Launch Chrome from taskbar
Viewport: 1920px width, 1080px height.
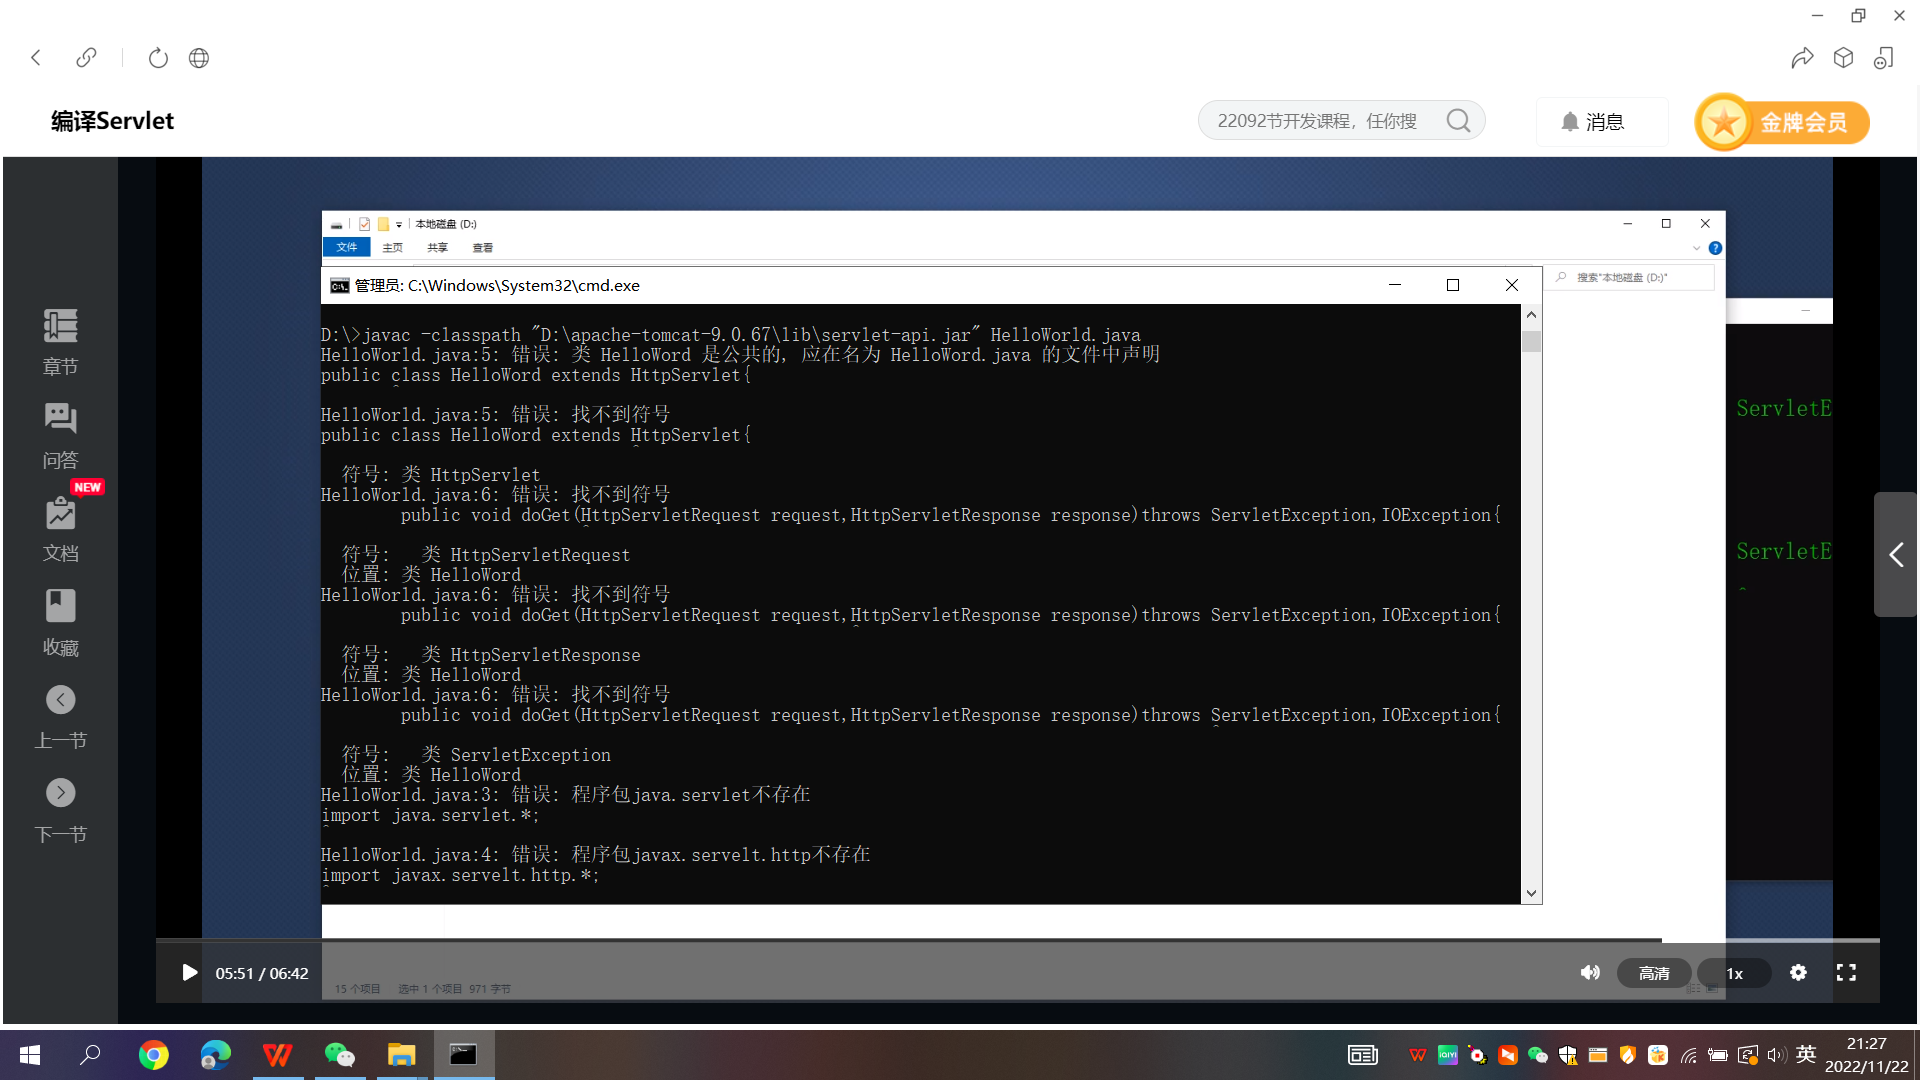pos(154,1055)
